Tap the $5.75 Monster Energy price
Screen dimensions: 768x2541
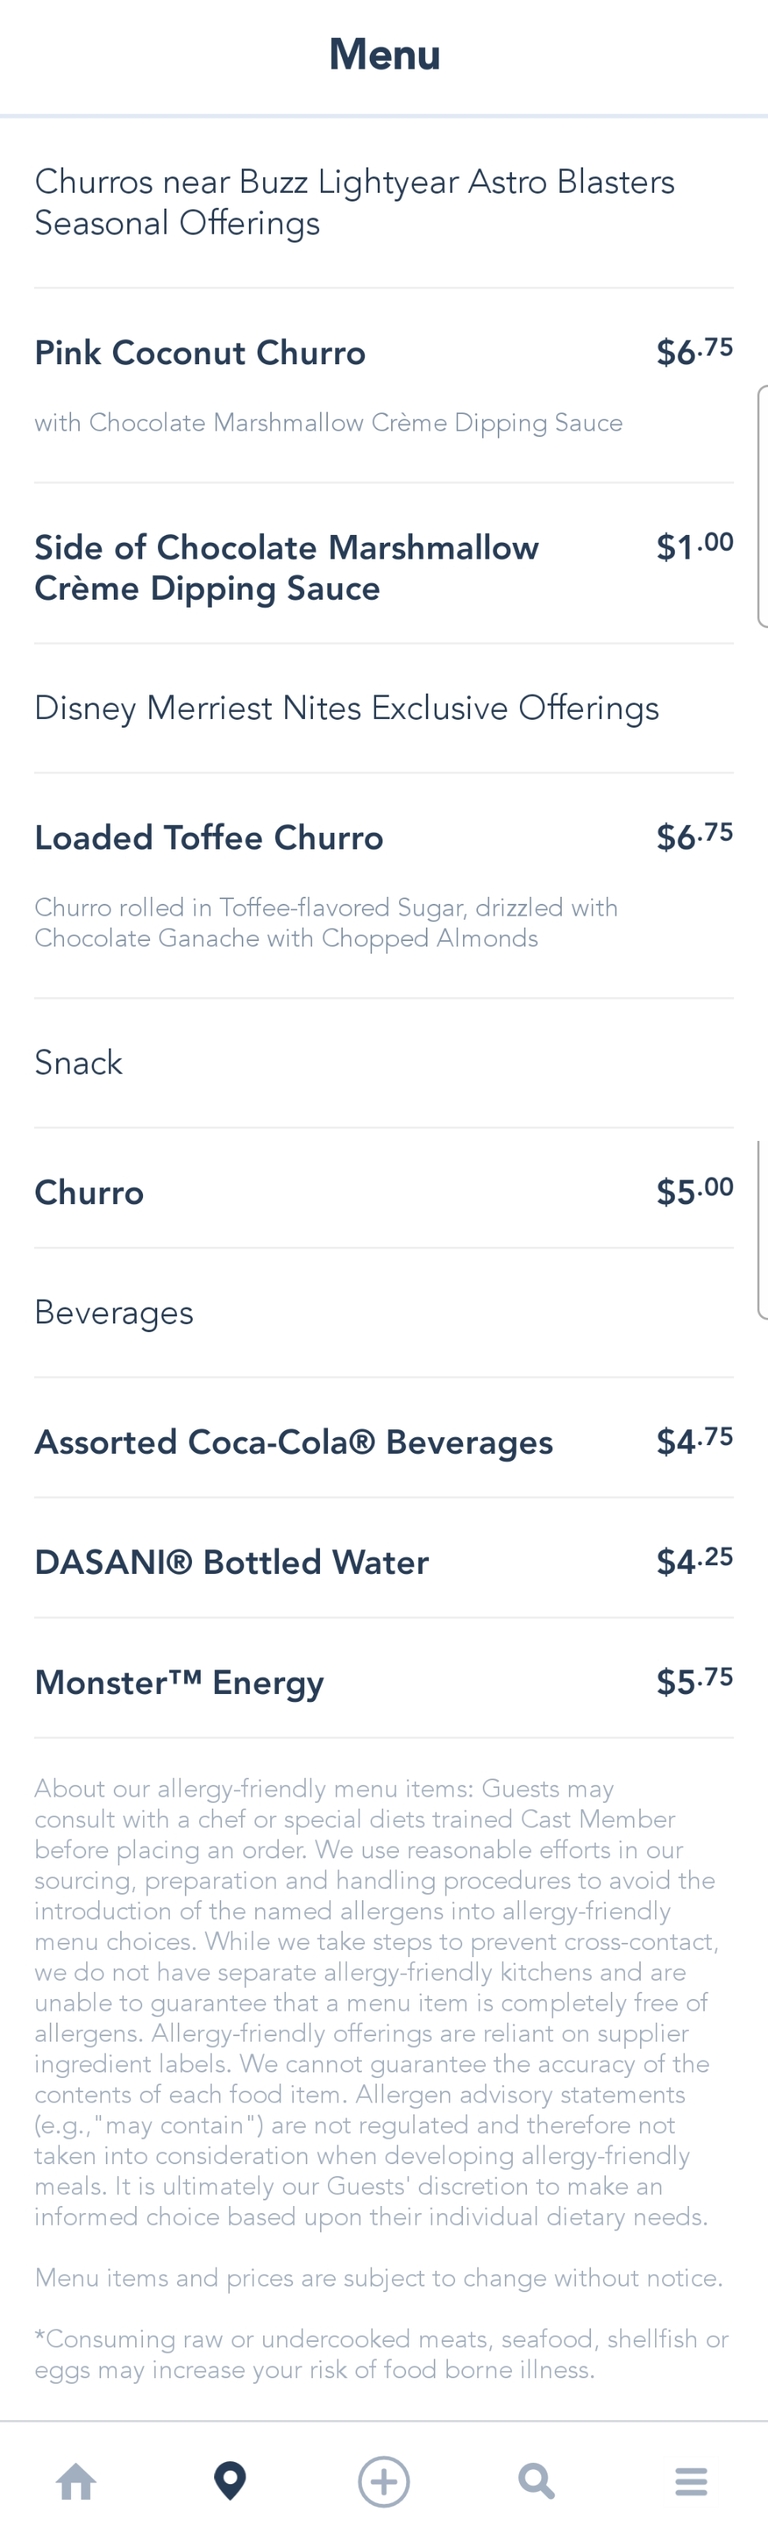click(694, 1681)
